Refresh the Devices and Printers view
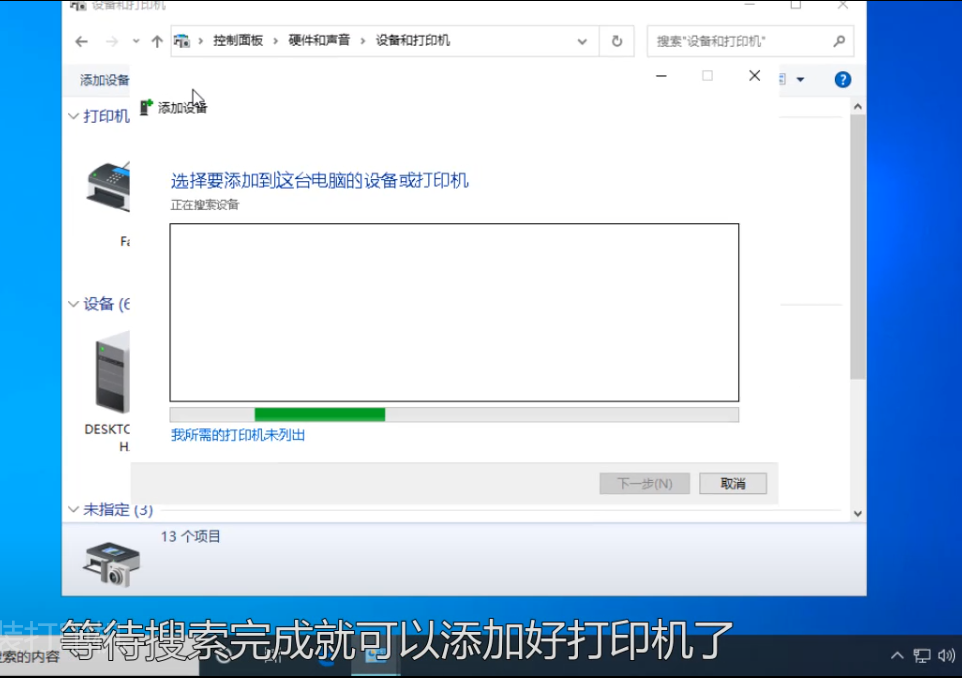The height and width of the screenshot is (678, 962). tap(617, 41)
